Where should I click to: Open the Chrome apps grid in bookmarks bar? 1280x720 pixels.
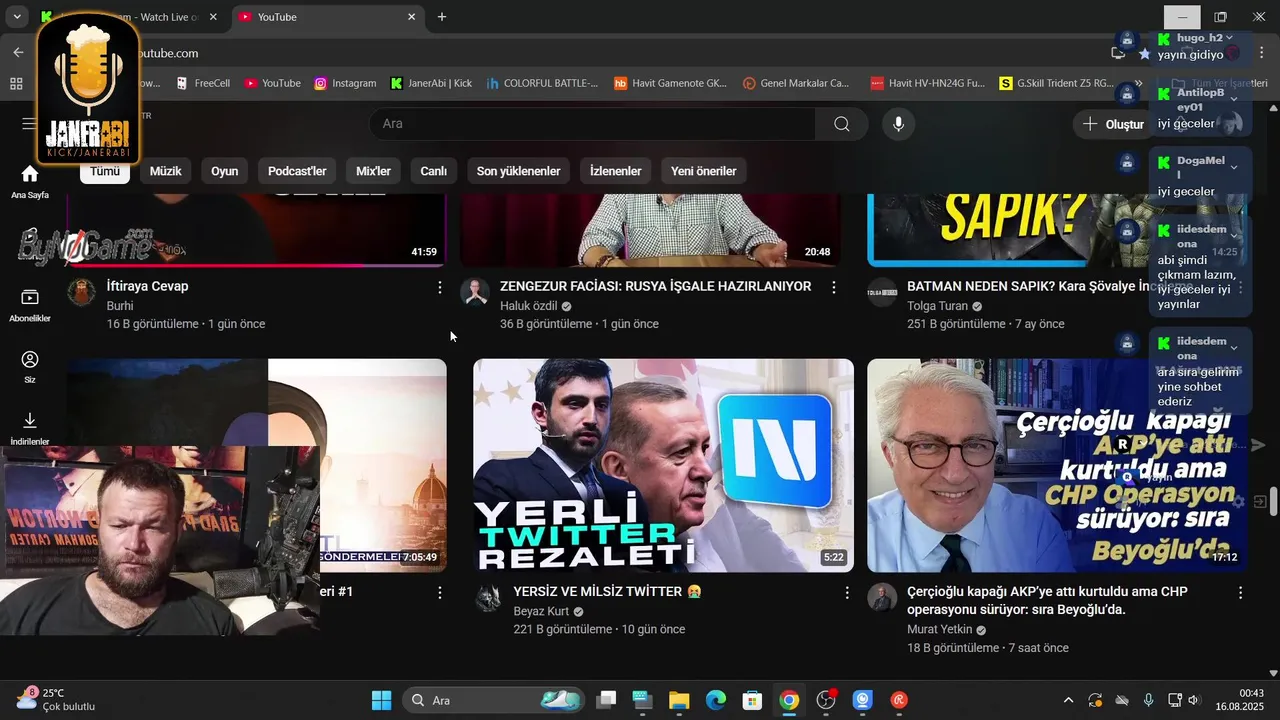pos(16,84)
